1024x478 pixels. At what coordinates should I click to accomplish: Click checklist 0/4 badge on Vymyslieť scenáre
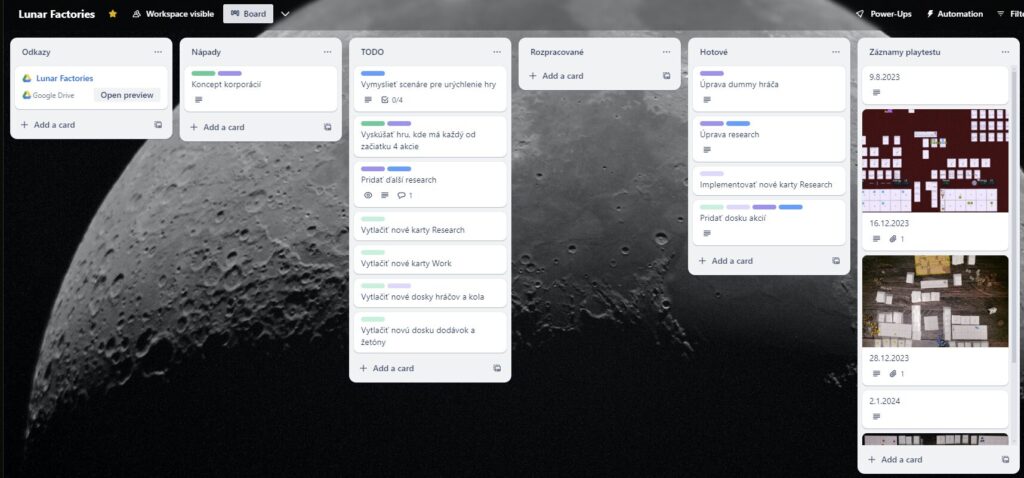coord(392,100)
